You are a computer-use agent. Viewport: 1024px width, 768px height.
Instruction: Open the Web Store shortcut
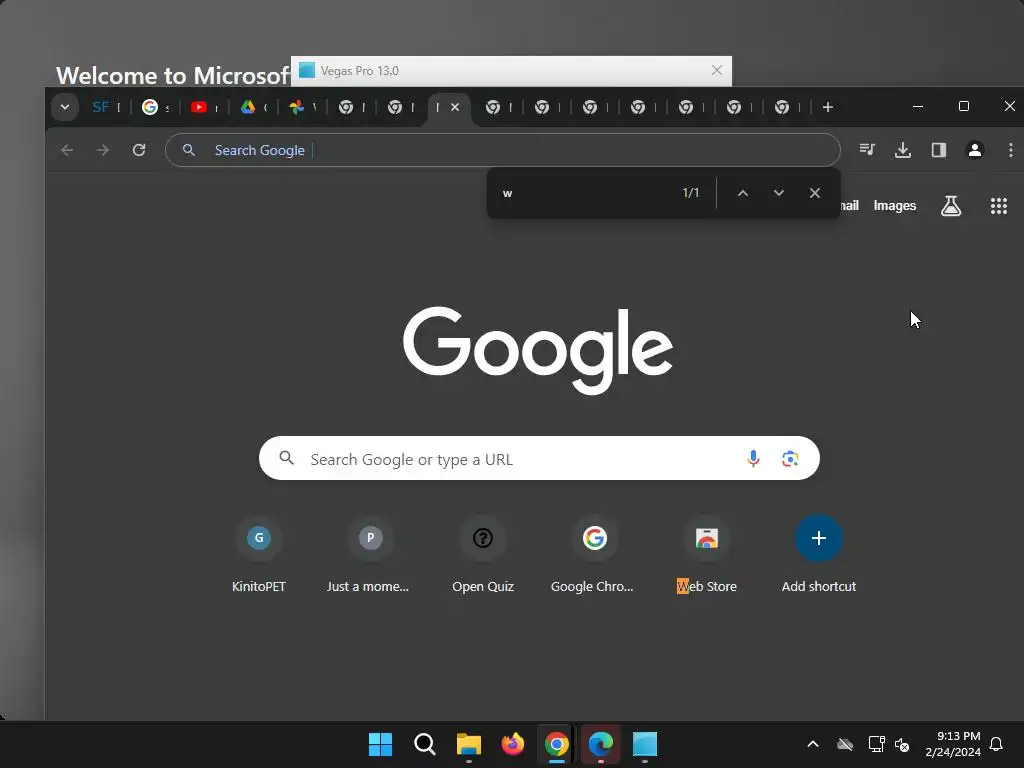coord(707,554)
